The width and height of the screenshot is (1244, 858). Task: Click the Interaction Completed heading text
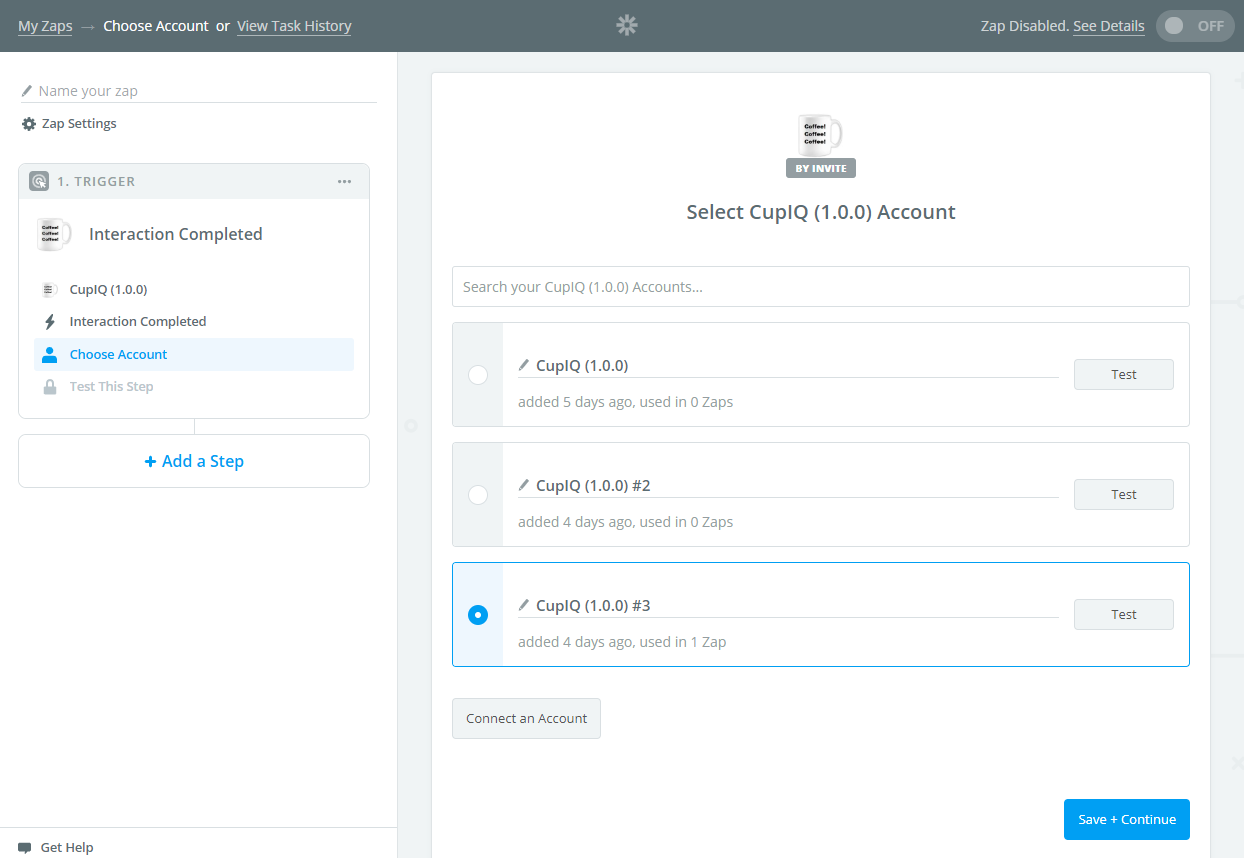176,234
